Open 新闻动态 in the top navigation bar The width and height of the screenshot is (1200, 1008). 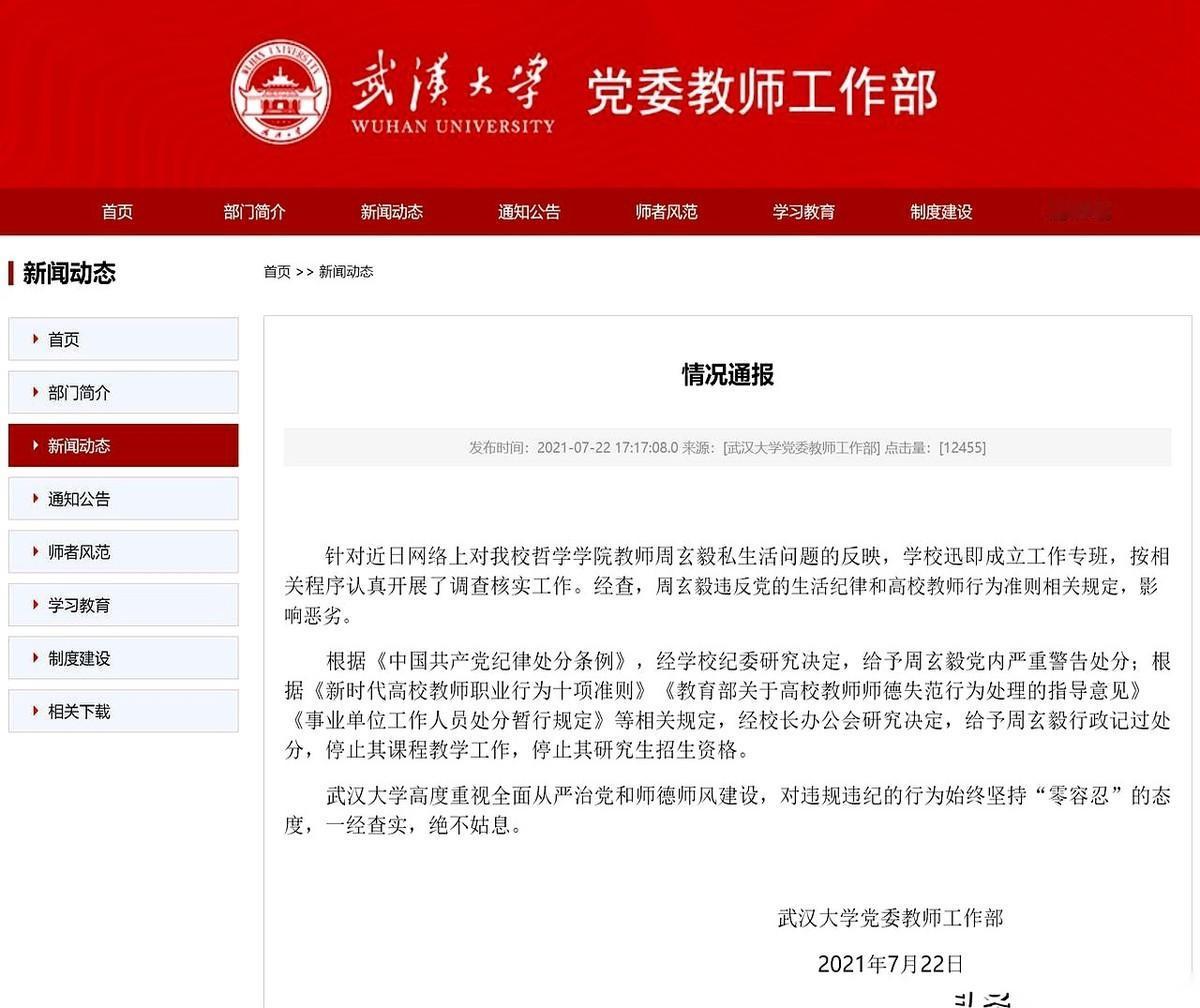click(391, 212)
